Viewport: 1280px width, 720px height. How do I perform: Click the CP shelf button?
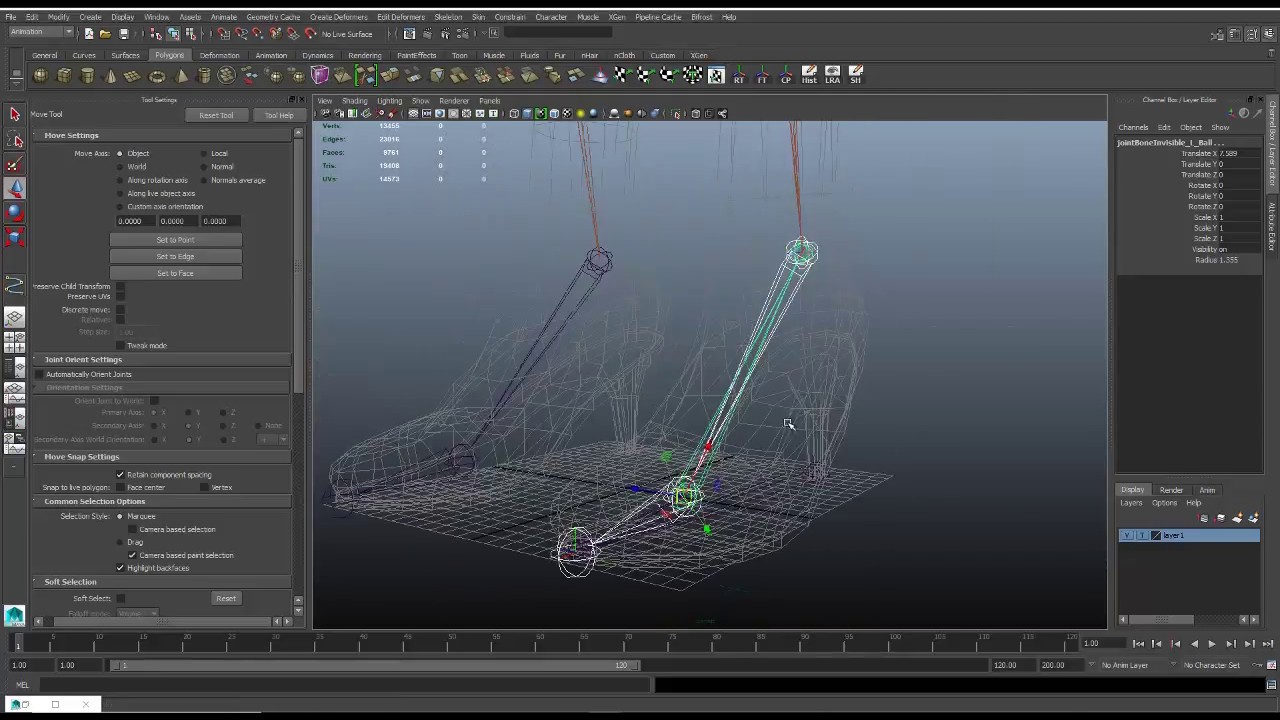pos(785,75)
